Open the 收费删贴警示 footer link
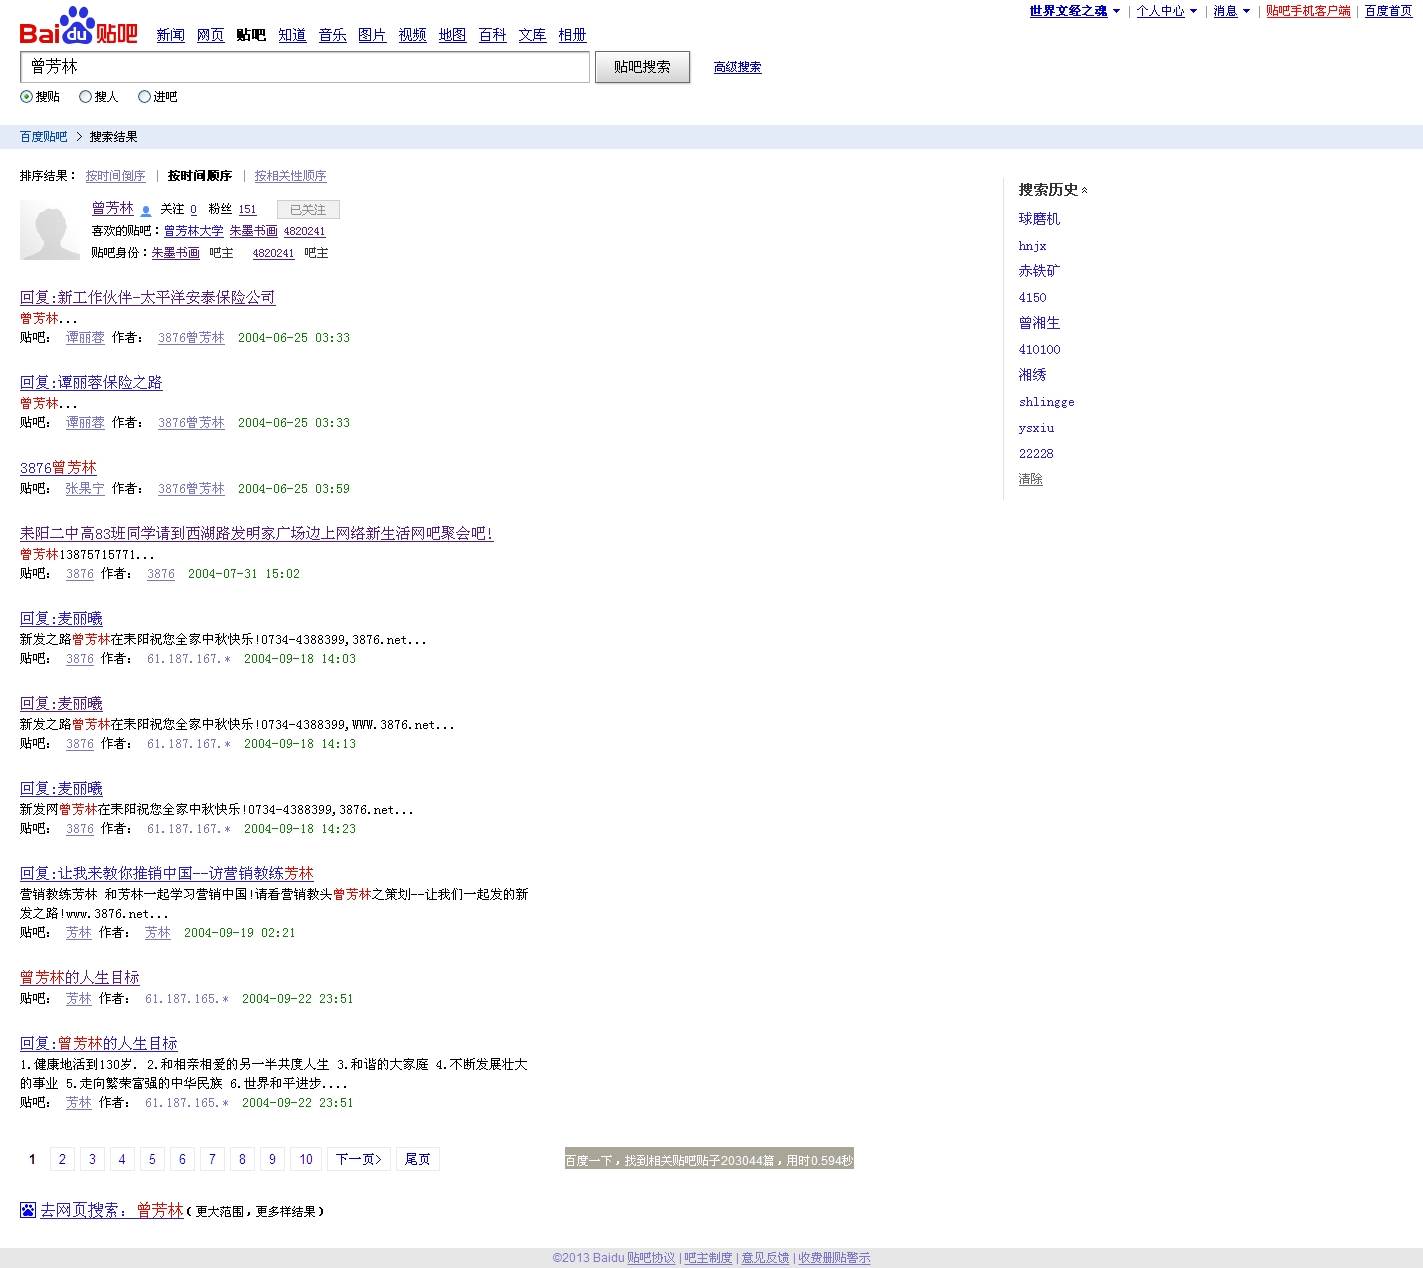This screenshot has height=1268, width=1423. pyautogui.click(x=834, y=1258)
